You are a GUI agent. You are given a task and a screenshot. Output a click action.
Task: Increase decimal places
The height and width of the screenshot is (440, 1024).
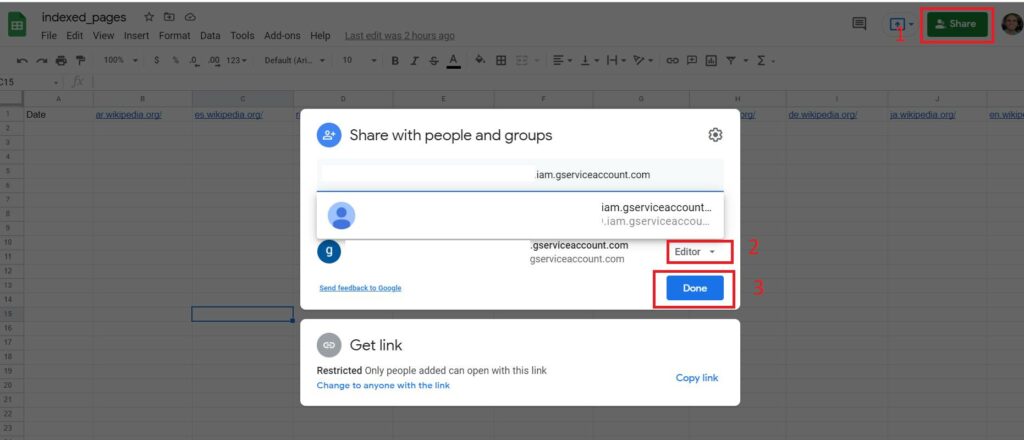click(x=214, y=61)
